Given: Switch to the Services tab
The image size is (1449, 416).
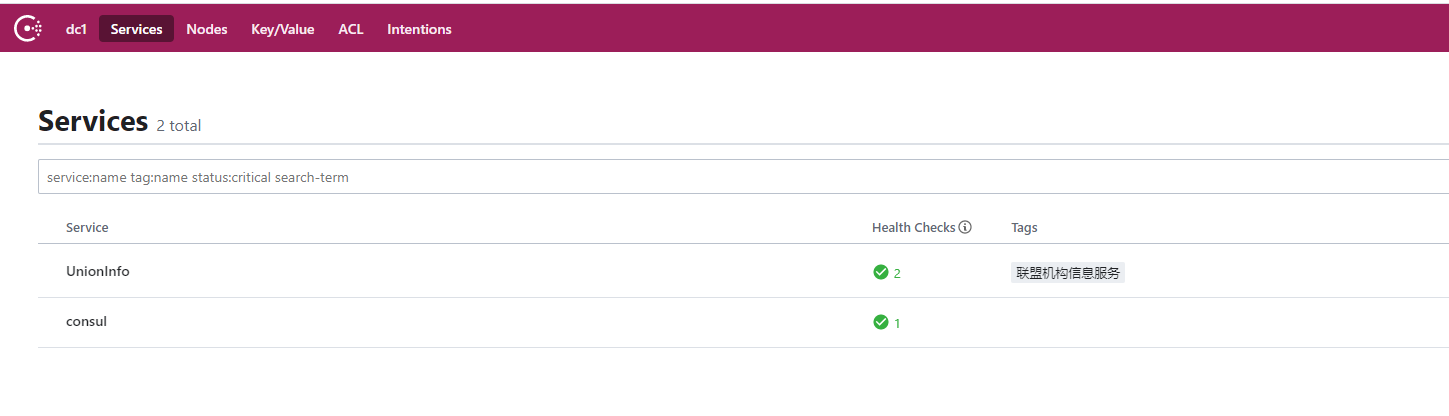Looking at the screenshot, I should click(x=136, y=29).
